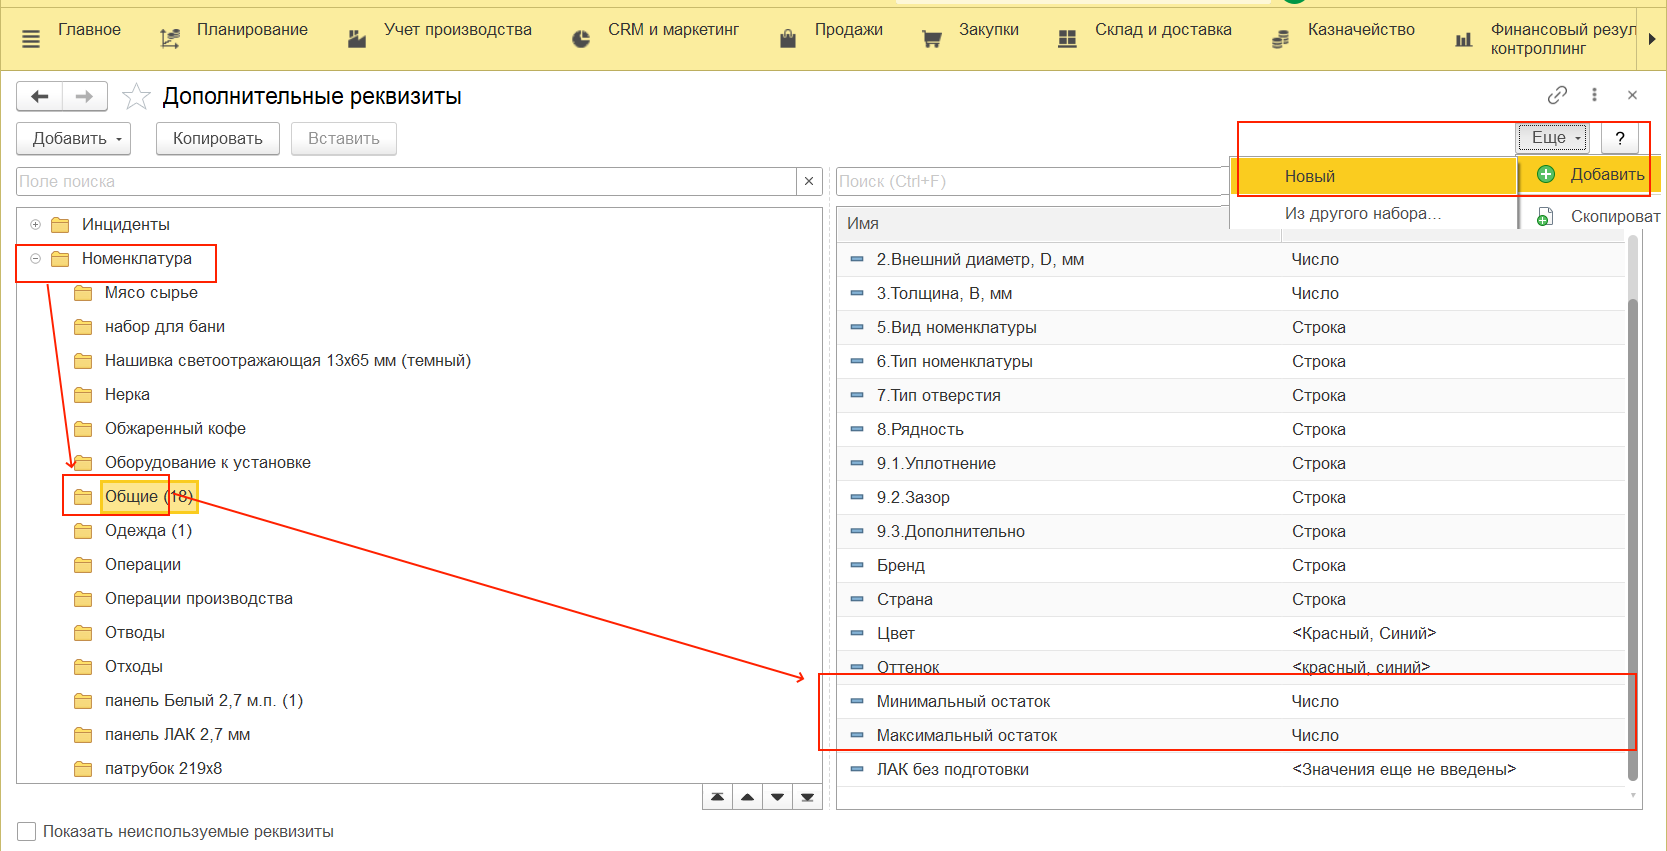Click into the Поле поиска field

click(407, 181)
